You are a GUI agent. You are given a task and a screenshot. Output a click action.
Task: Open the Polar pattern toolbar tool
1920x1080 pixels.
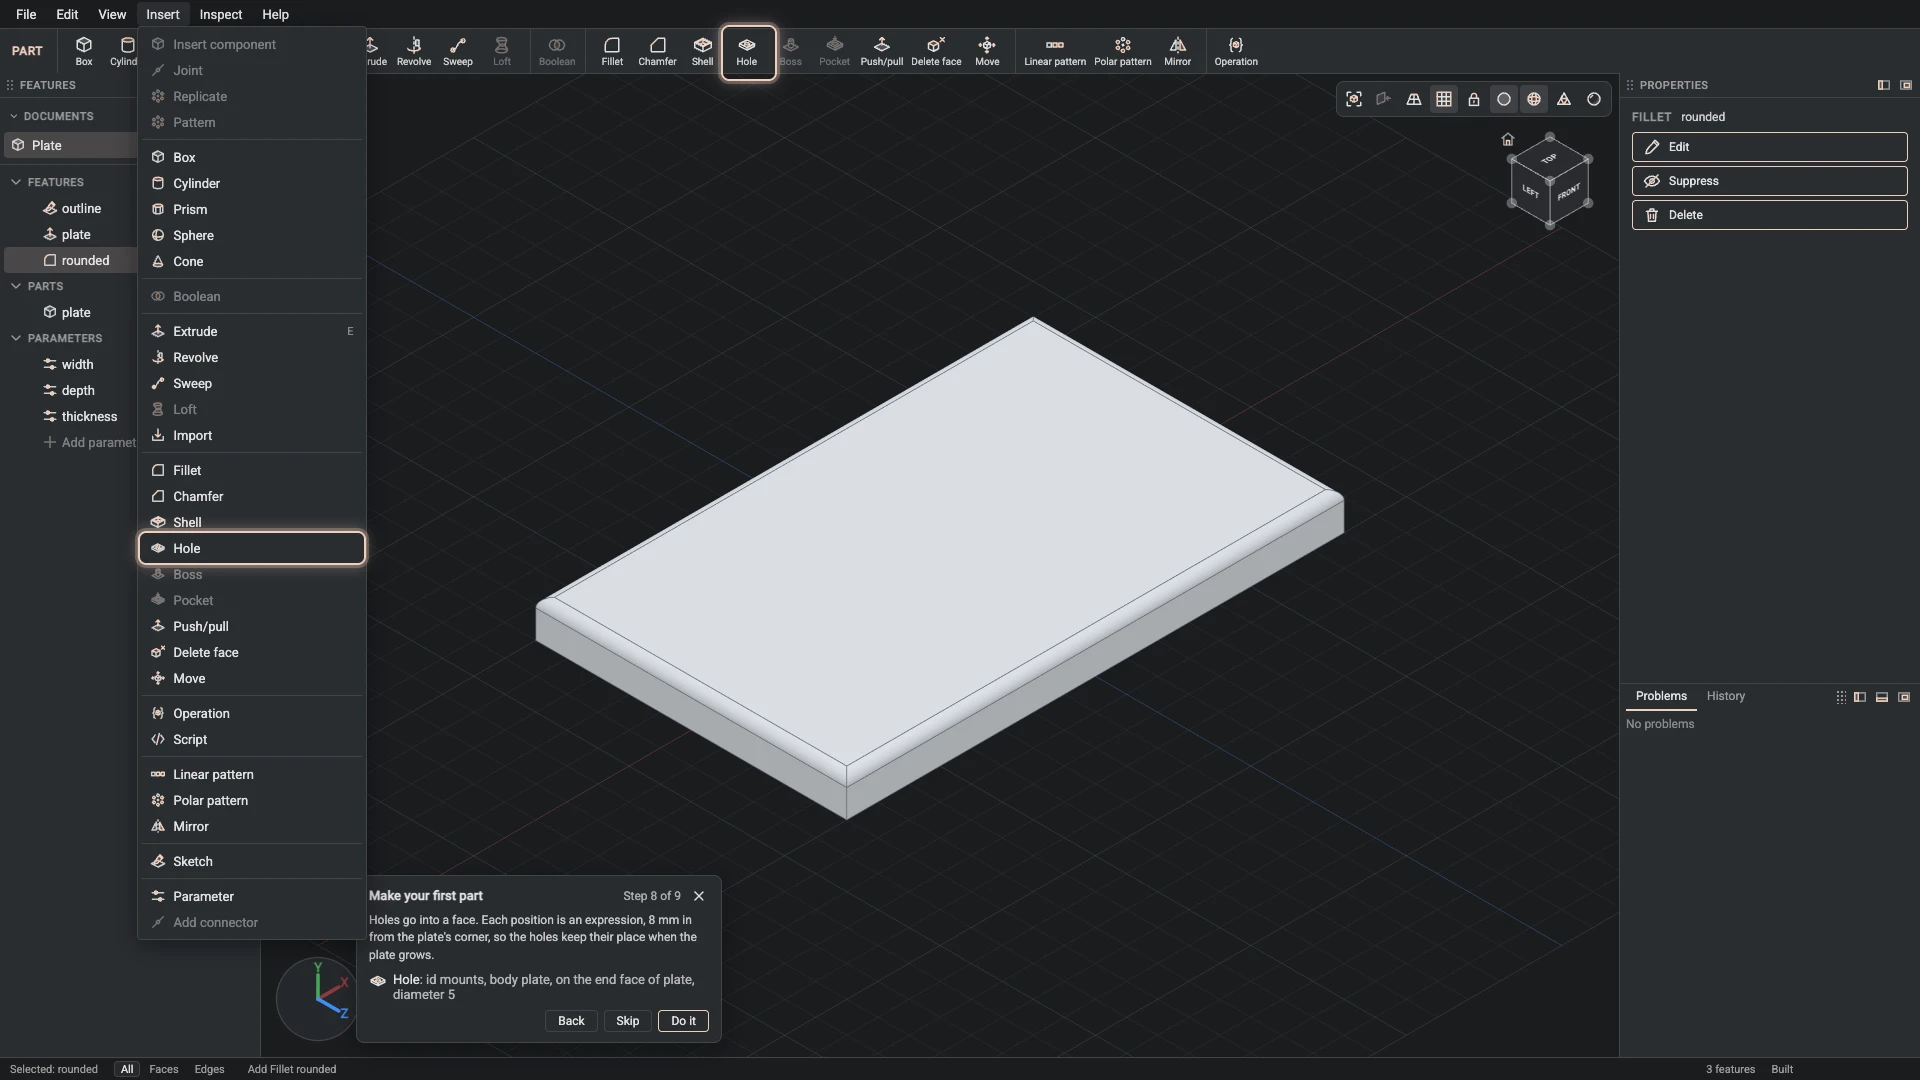pyautogui.click(x=1122, y=51)
